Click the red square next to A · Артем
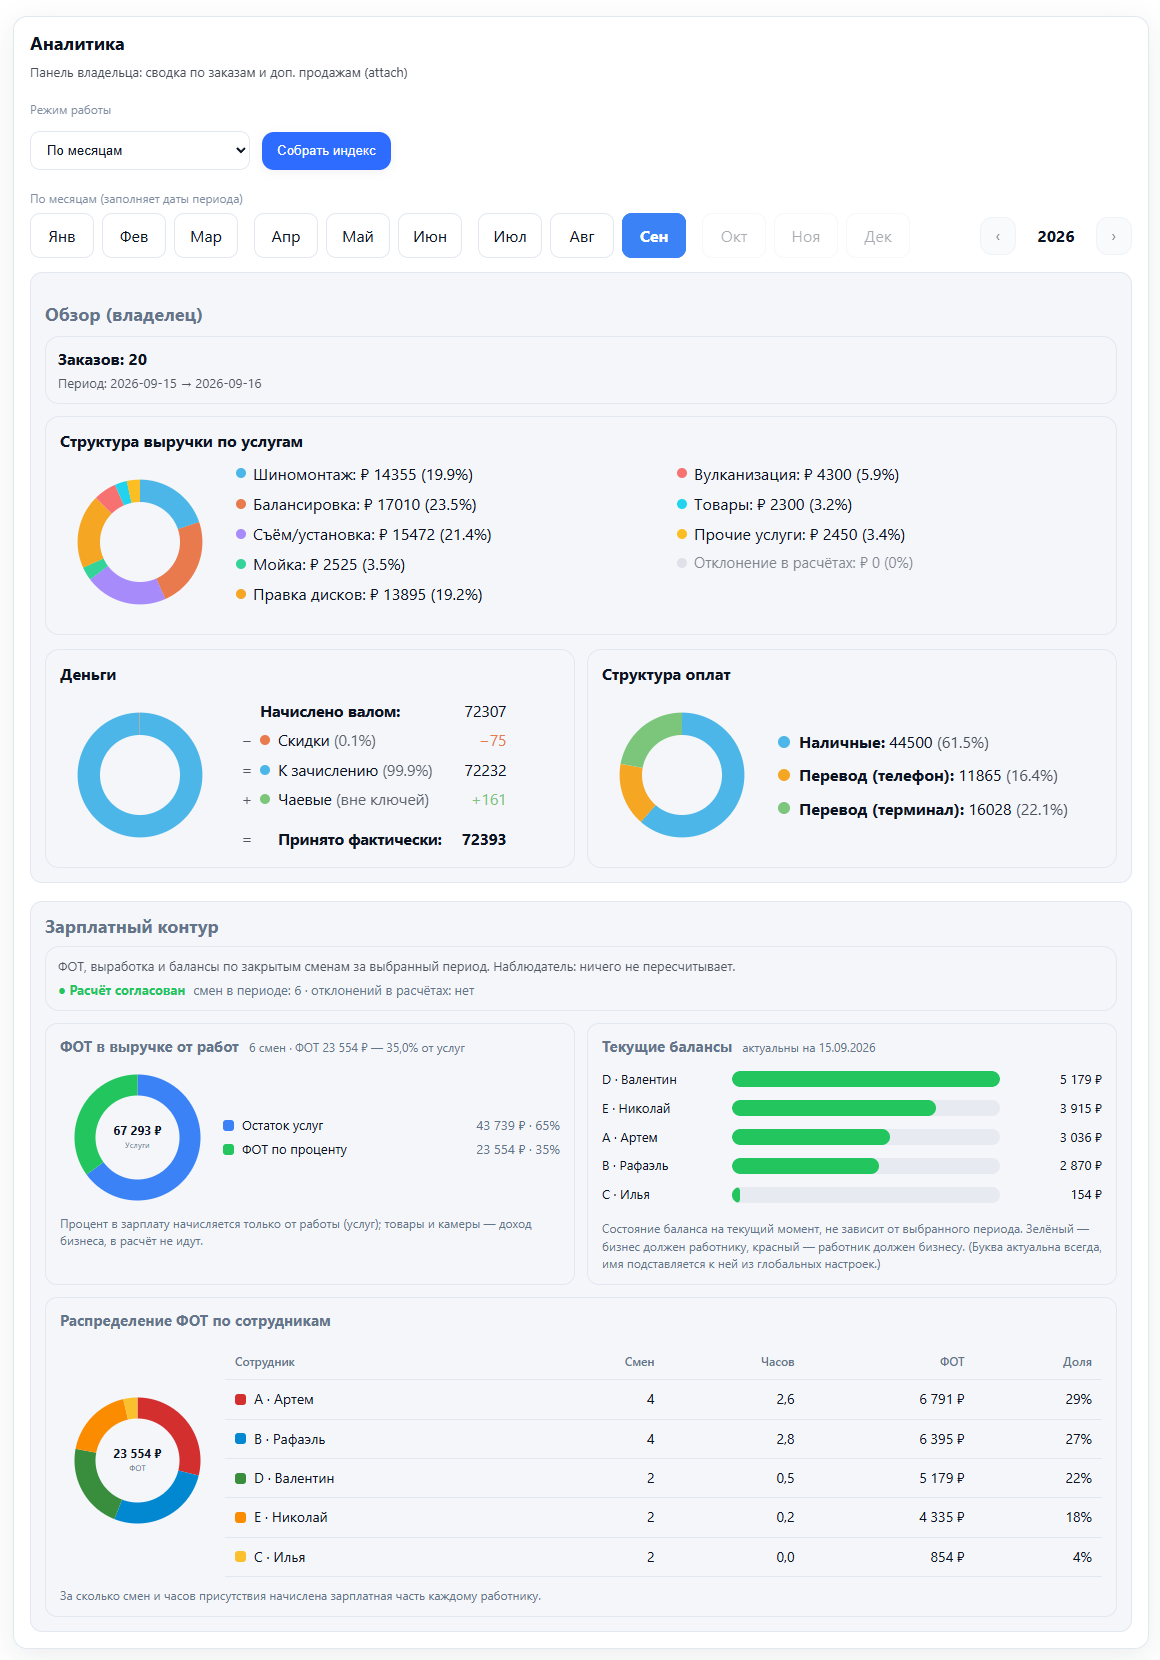This screenshot has height=1660, width=1160. pyautogui.click(x=240, y=1399)
